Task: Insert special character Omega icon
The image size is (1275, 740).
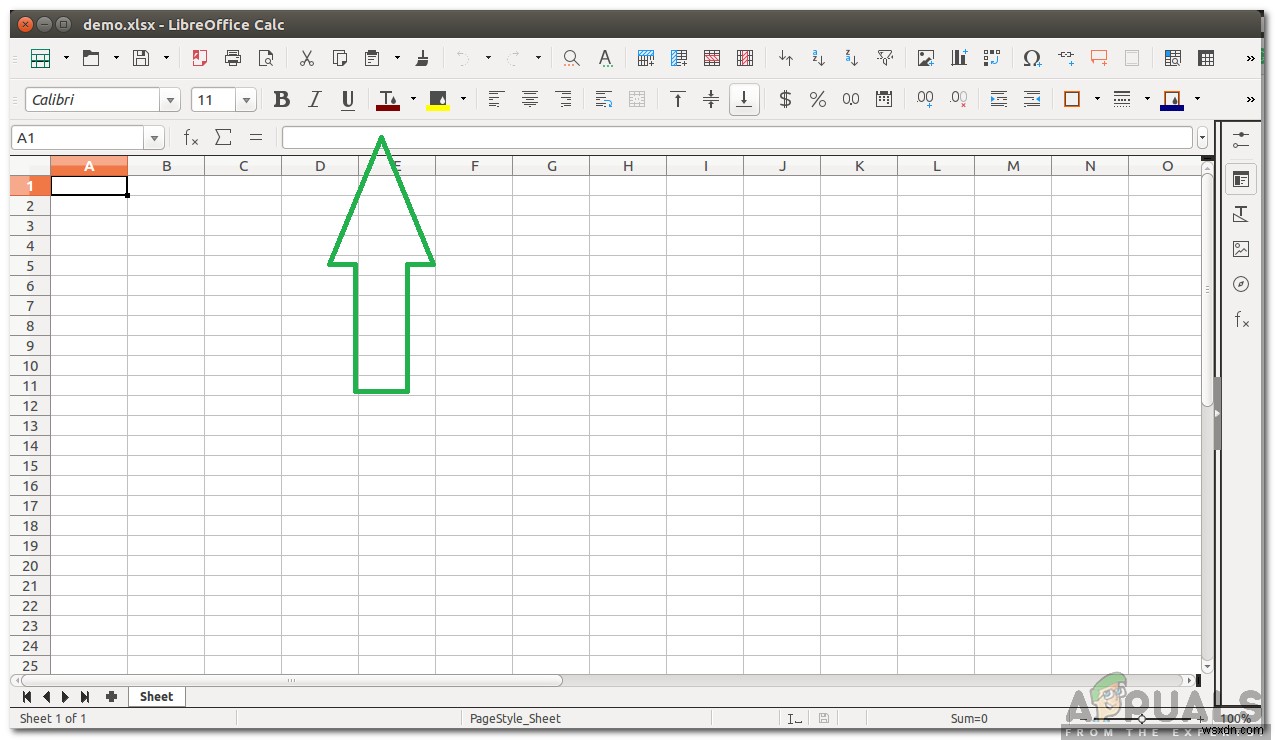Action: coord(1033,58)
